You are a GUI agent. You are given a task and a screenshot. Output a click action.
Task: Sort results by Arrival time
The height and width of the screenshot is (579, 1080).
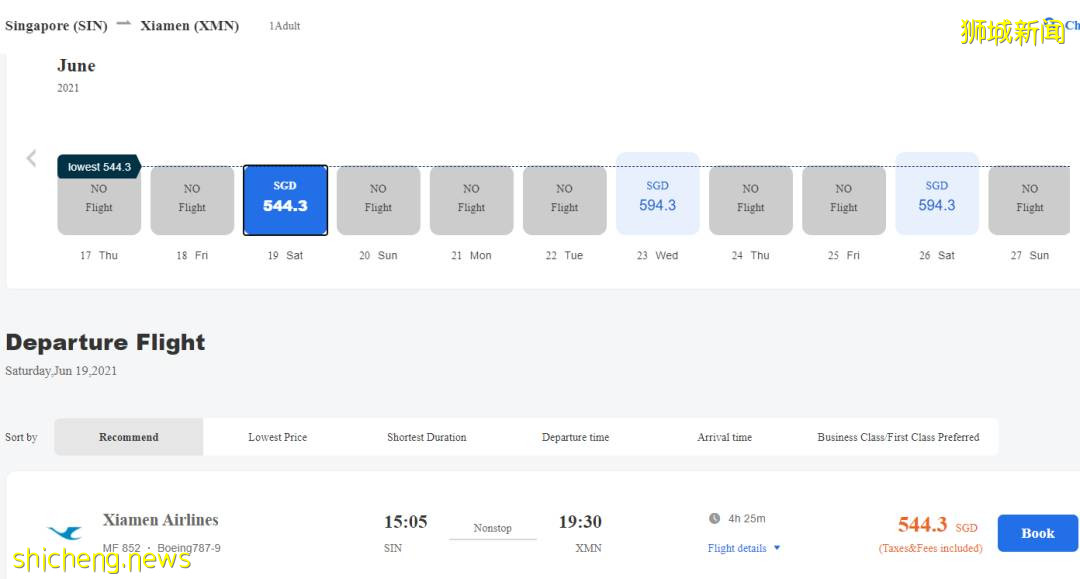[724, 437]
